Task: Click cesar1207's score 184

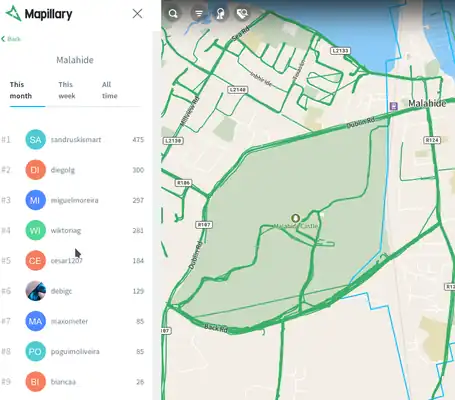Action: pos(138,261)
